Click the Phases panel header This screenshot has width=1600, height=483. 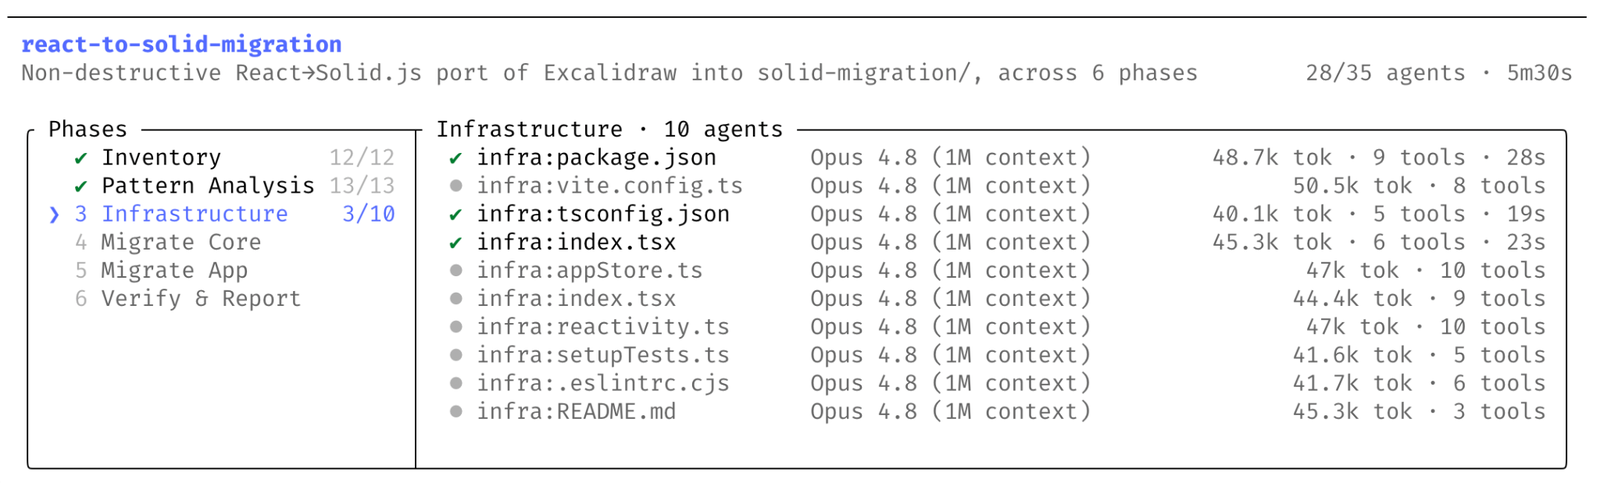coord(88,129)
